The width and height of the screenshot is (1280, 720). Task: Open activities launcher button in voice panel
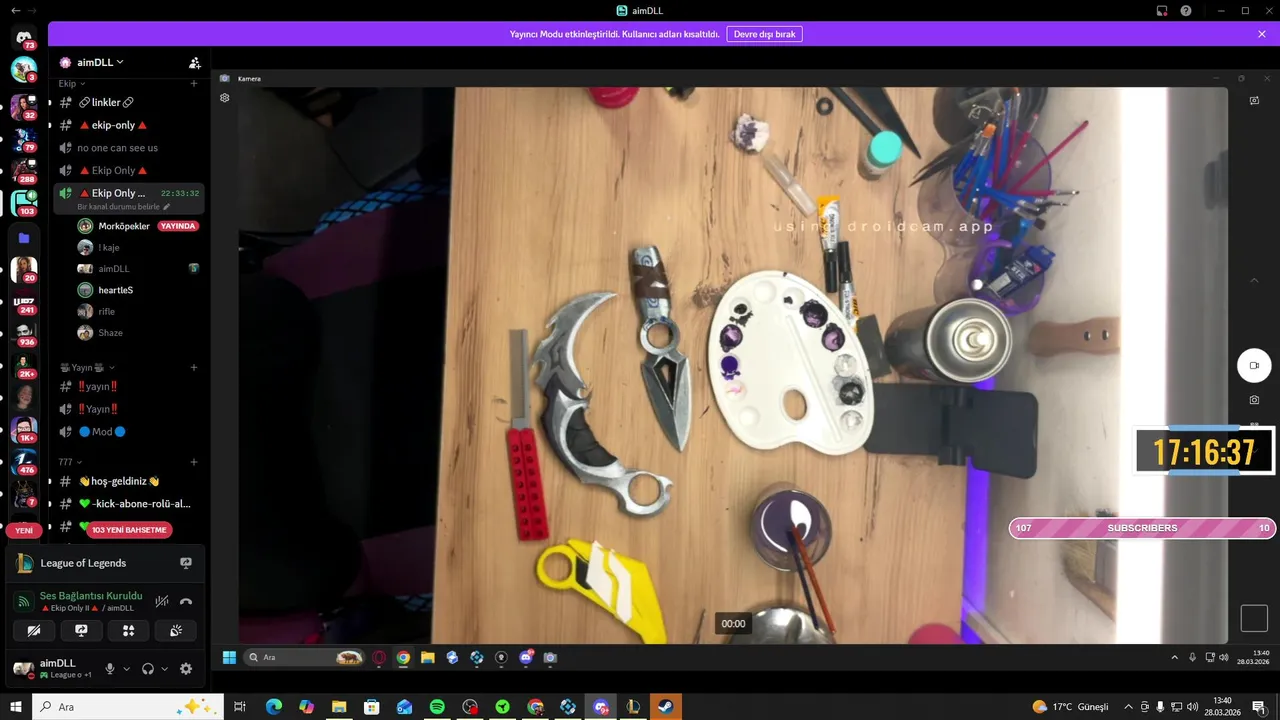(x=128, y=631)
